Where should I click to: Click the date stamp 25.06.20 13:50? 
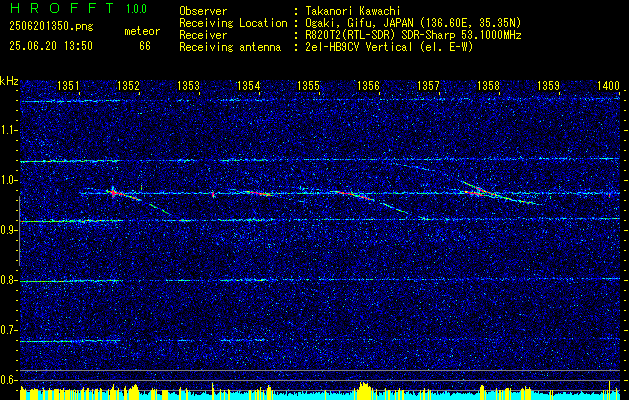[x=51, y=46]
